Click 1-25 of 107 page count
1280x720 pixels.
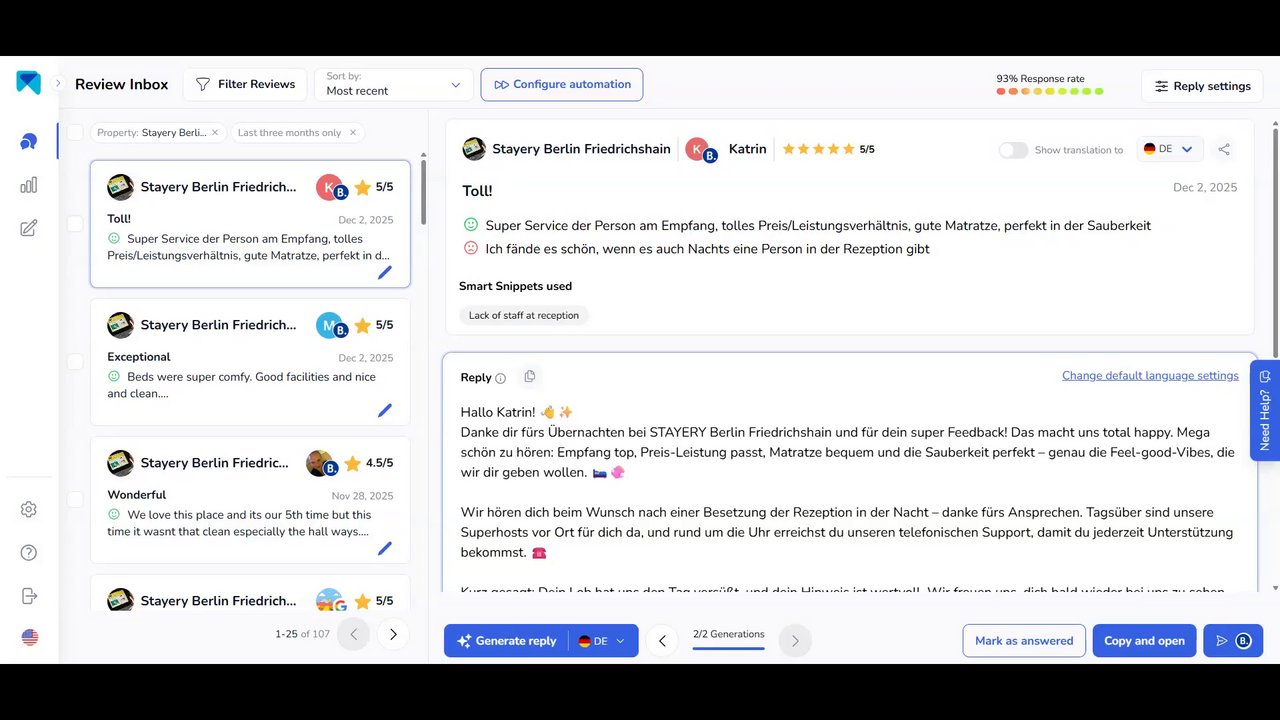[x=302, y=634]
